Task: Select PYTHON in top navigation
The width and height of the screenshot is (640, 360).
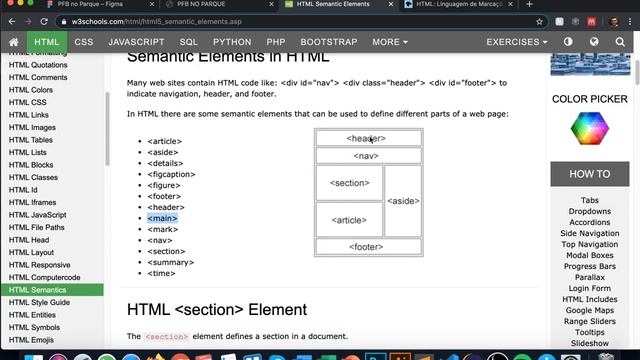Action: coord(232,42)
